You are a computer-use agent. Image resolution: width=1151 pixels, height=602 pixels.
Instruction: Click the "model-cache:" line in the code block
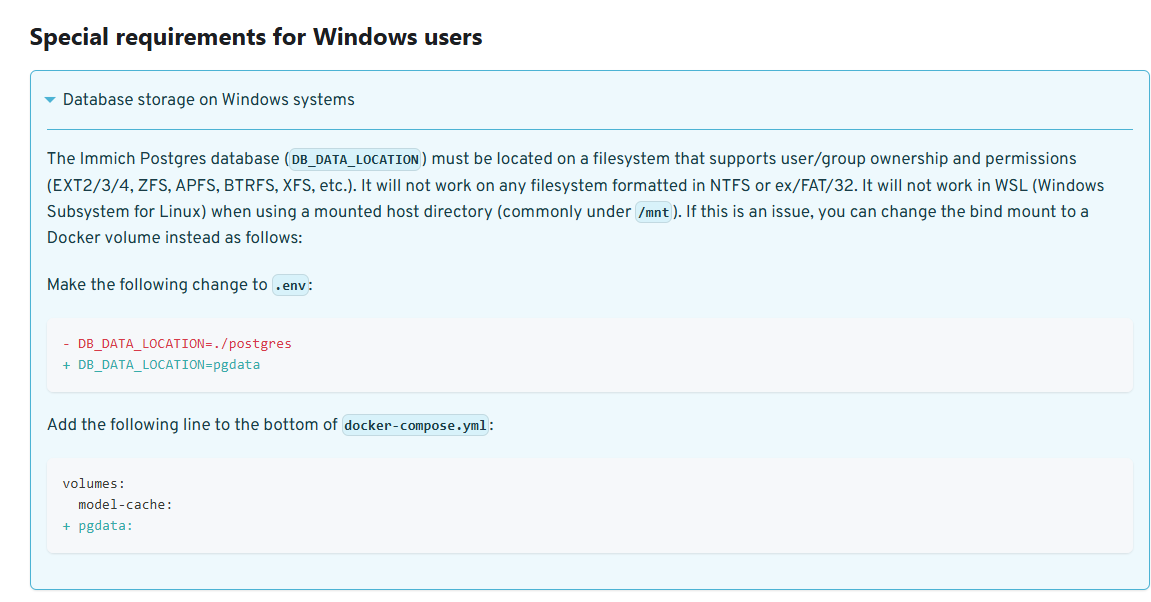tap(125, 505)
